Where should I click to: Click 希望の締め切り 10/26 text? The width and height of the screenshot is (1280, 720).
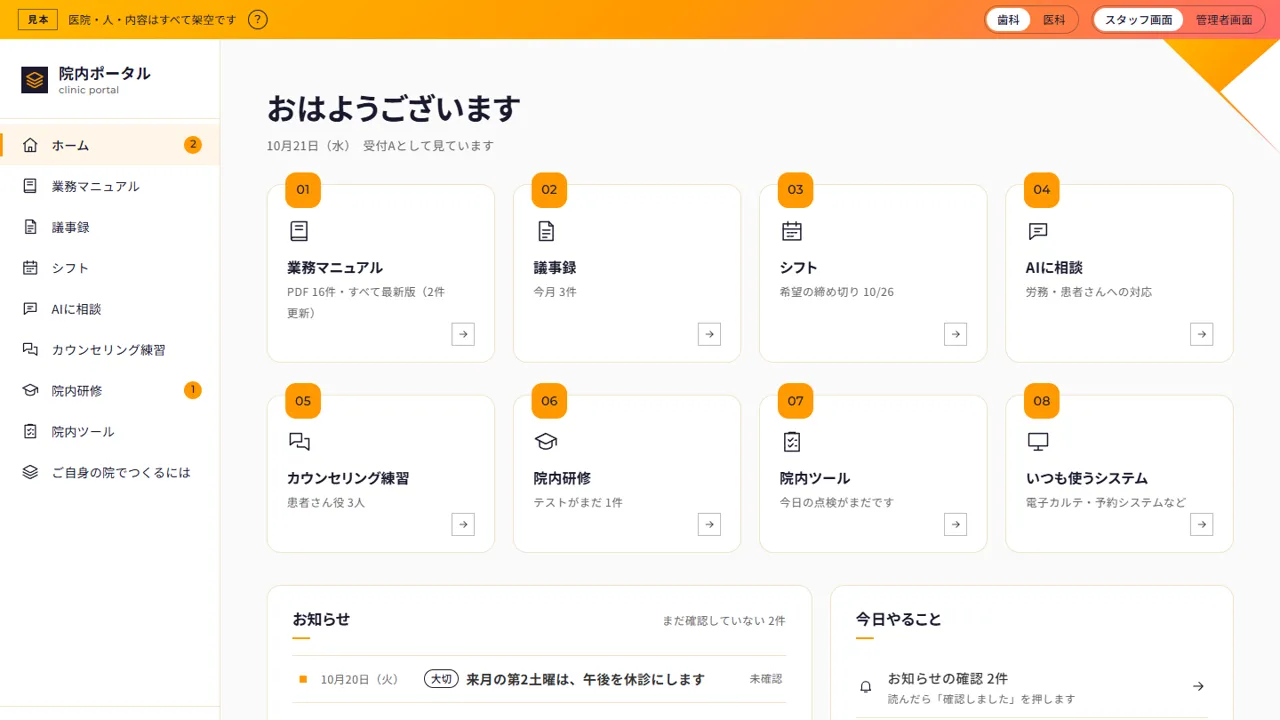point(837,292)
